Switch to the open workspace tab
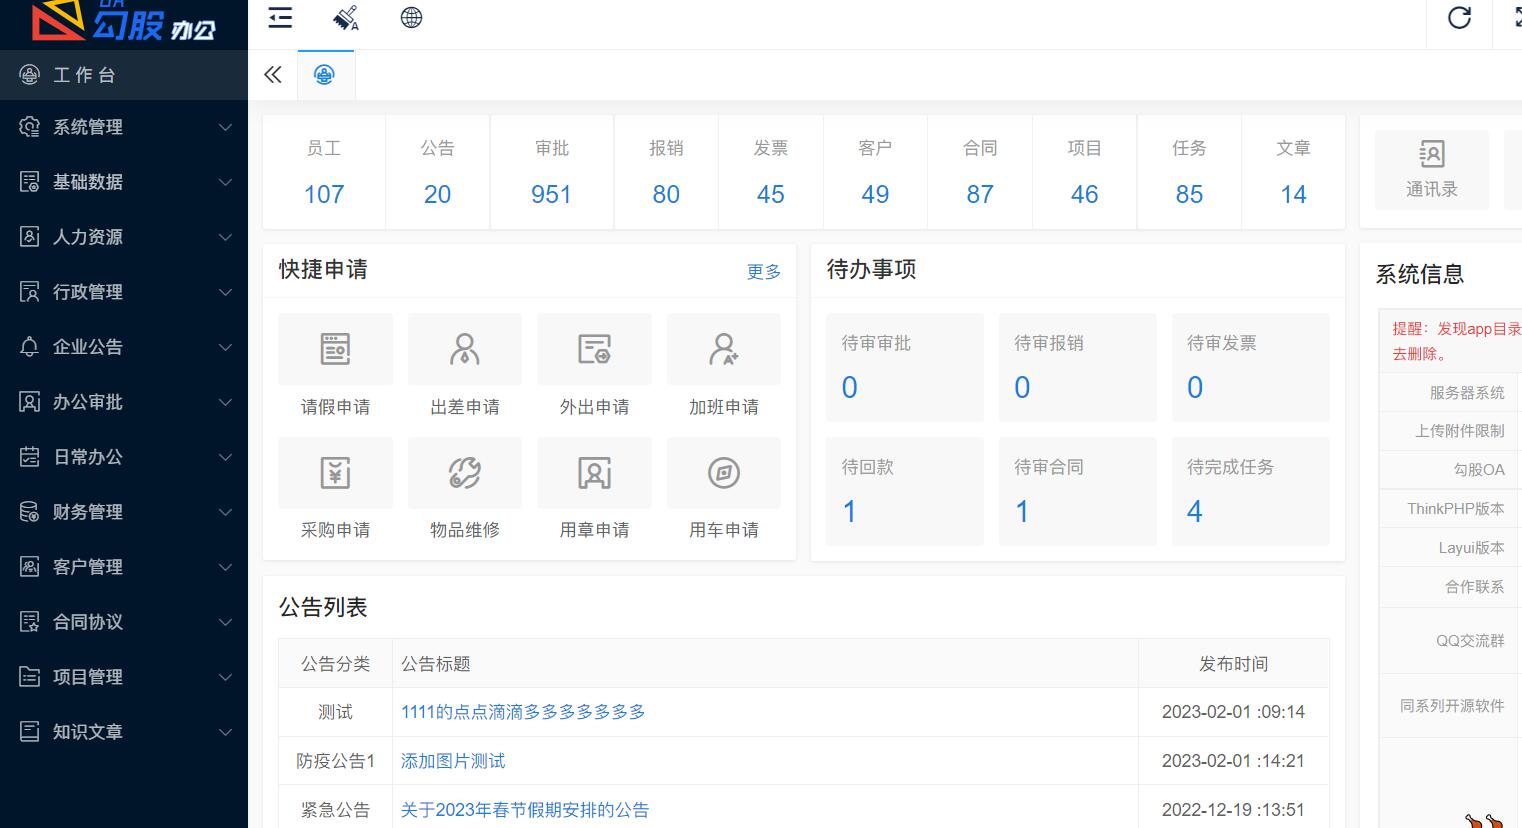 pos(326,74)
